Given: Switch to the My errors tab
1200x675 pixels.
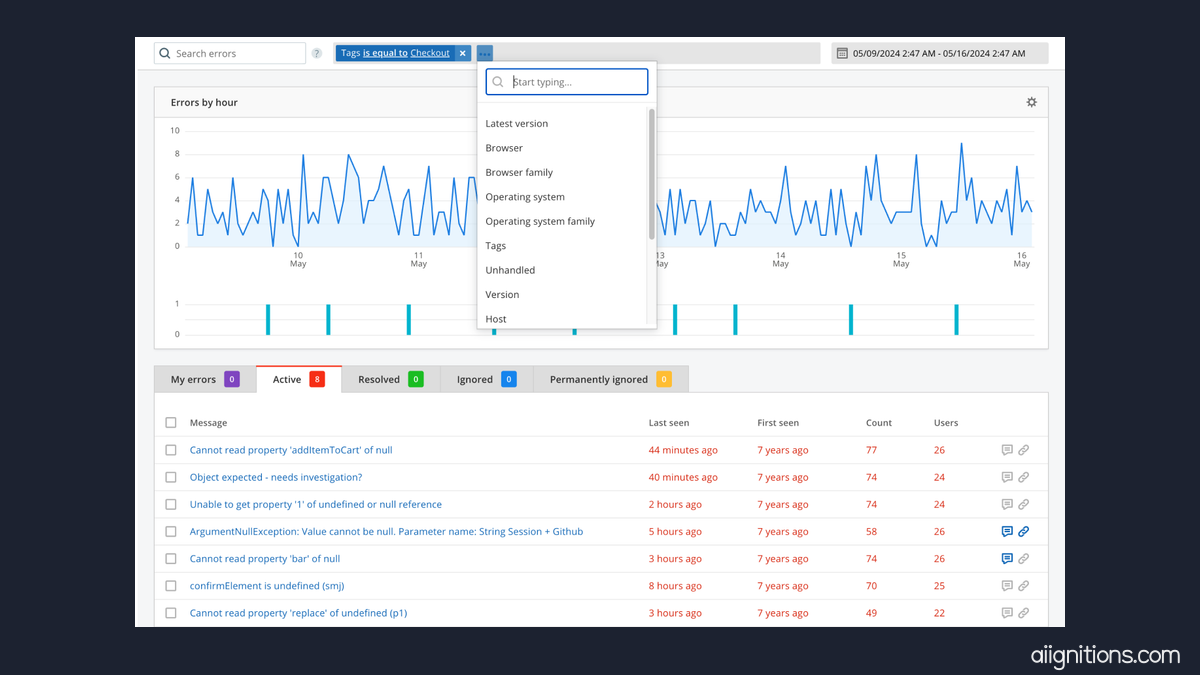Looking at the screenshot, I should (x=205, y=379).
